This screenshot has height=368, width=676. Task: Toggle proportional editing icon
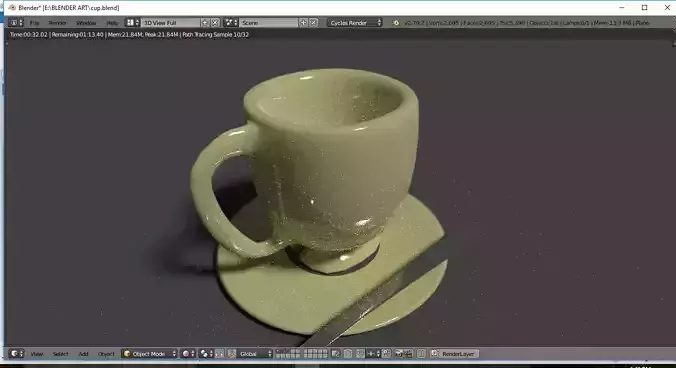(348, 354)
